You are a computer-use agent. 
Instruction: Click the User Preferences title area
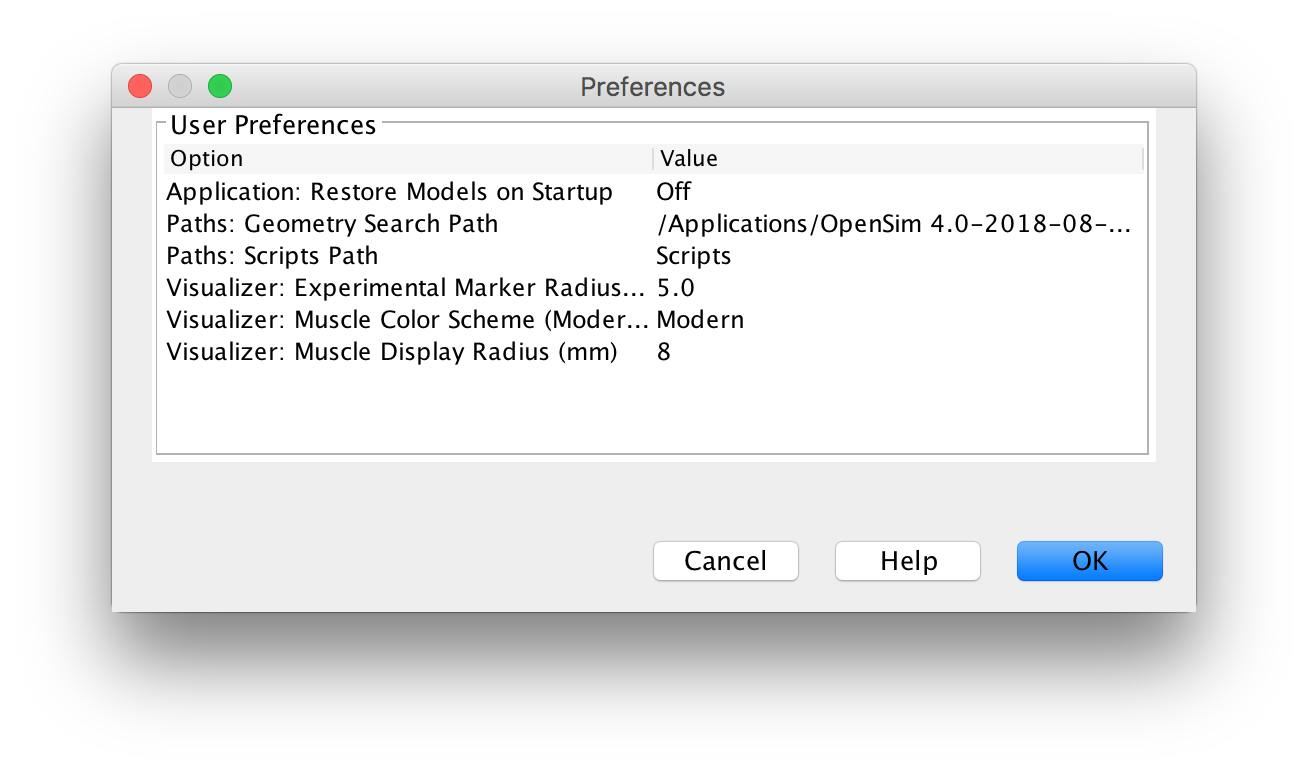pyautogui.click(x=272, y=124)
